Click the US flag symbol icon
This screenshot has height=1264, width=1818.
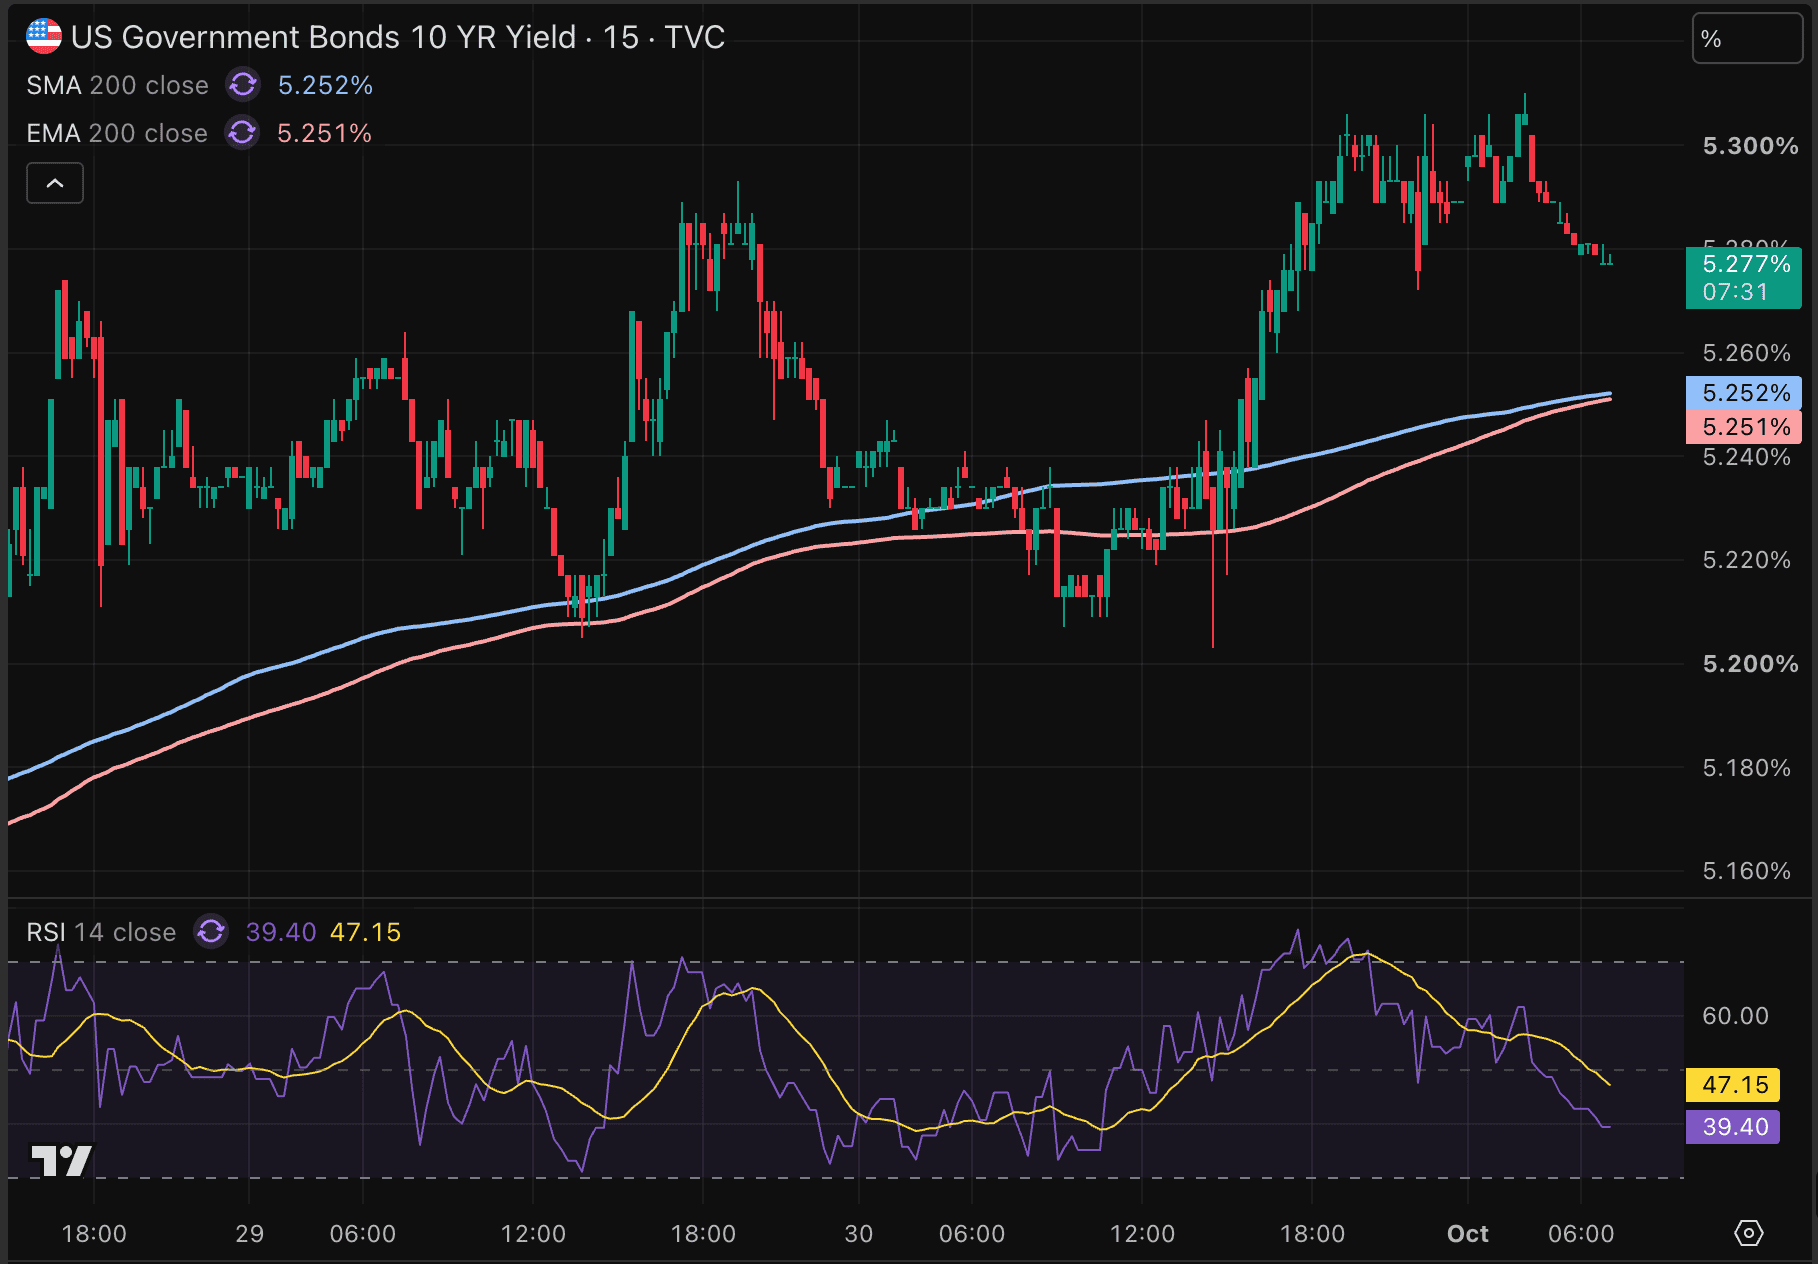(44, 37)
